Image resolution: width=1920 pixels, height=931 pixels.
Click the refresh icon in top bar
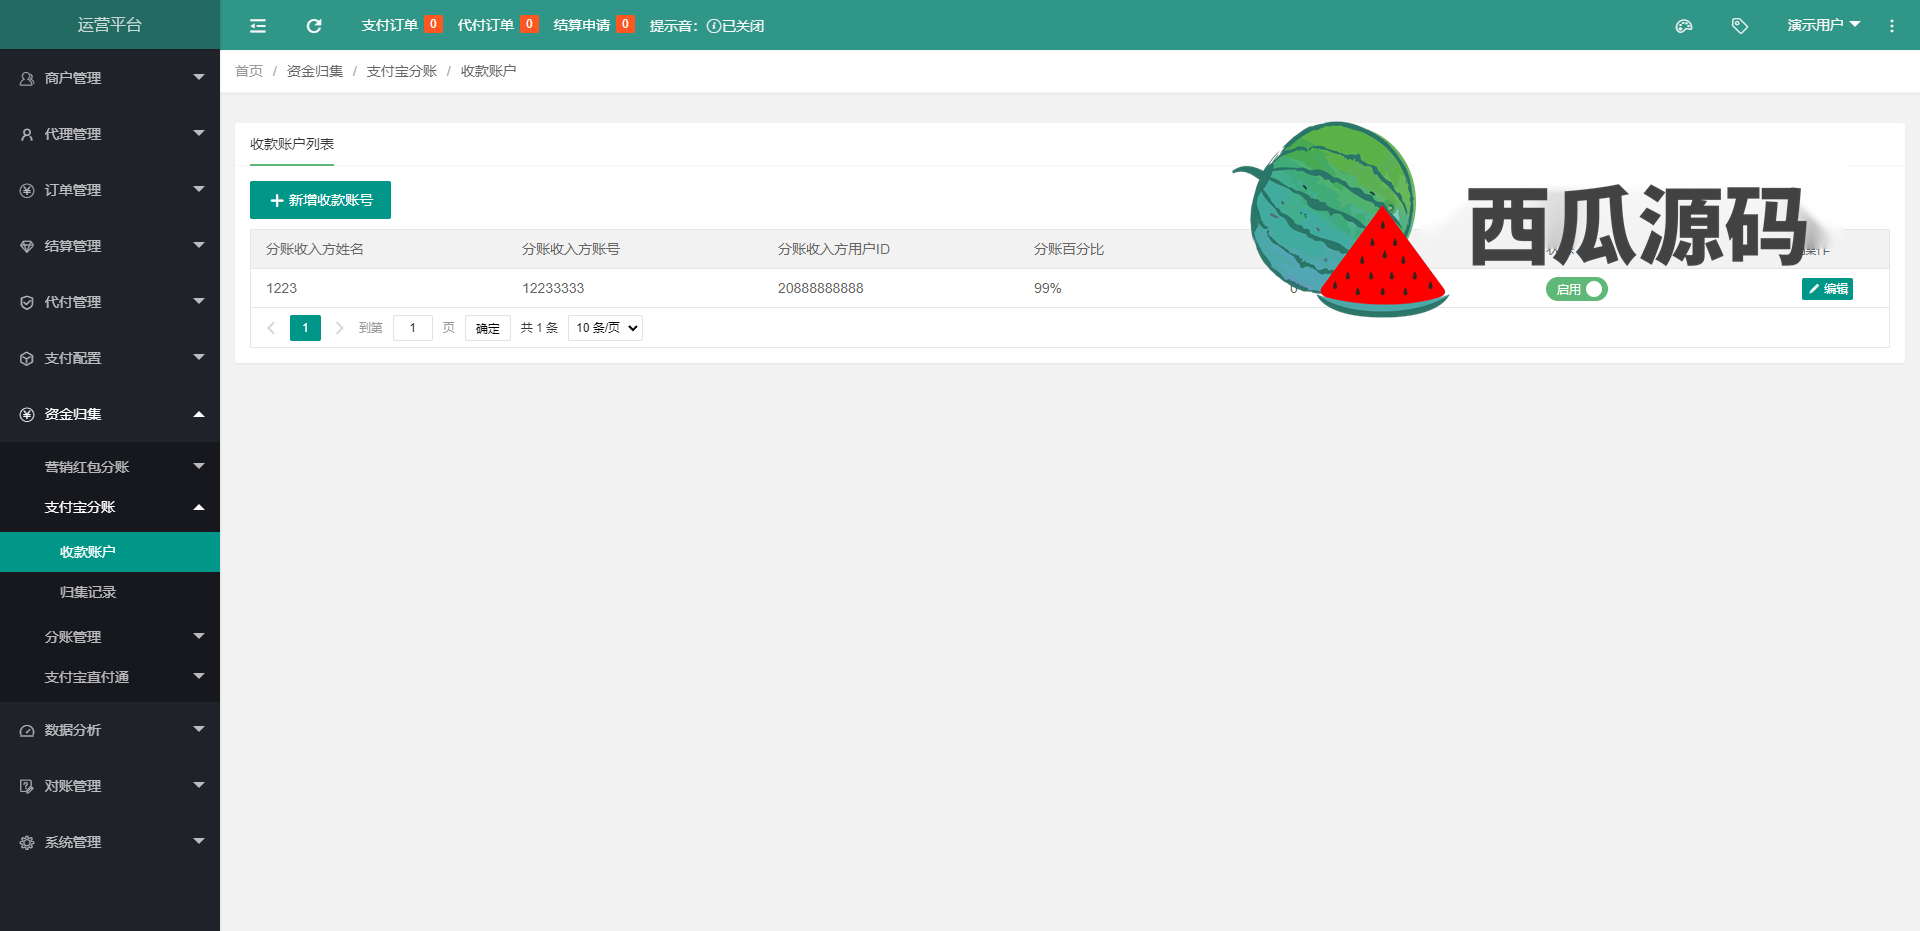coord(314,26)
